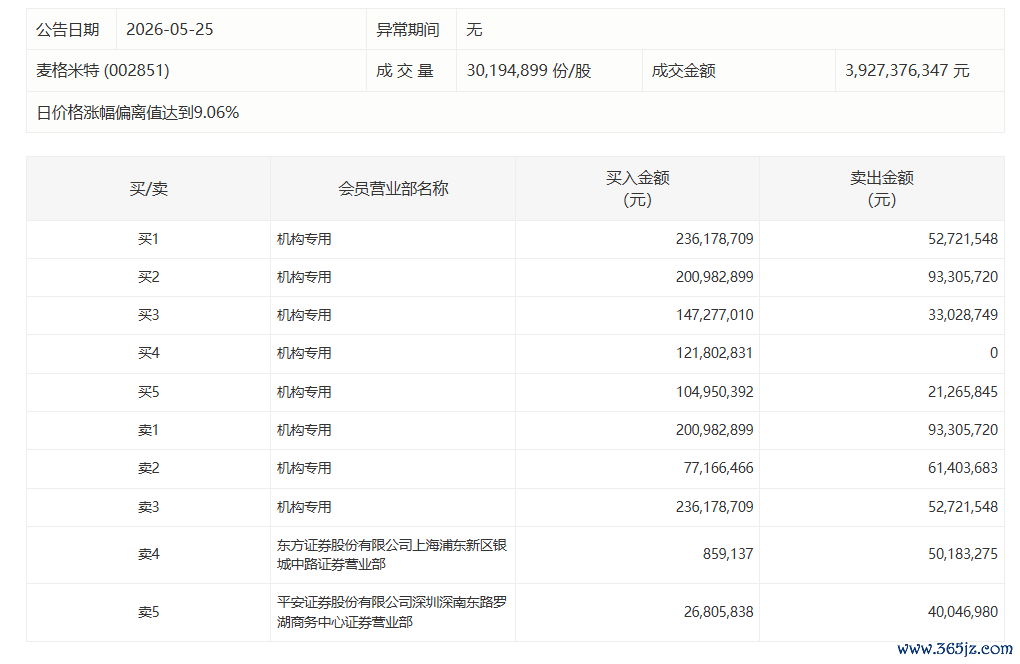This screenshot has width=1020, height=664.
Task: Select the 卖5 row label
Action: pyautogui.click(x=148, y=612)
